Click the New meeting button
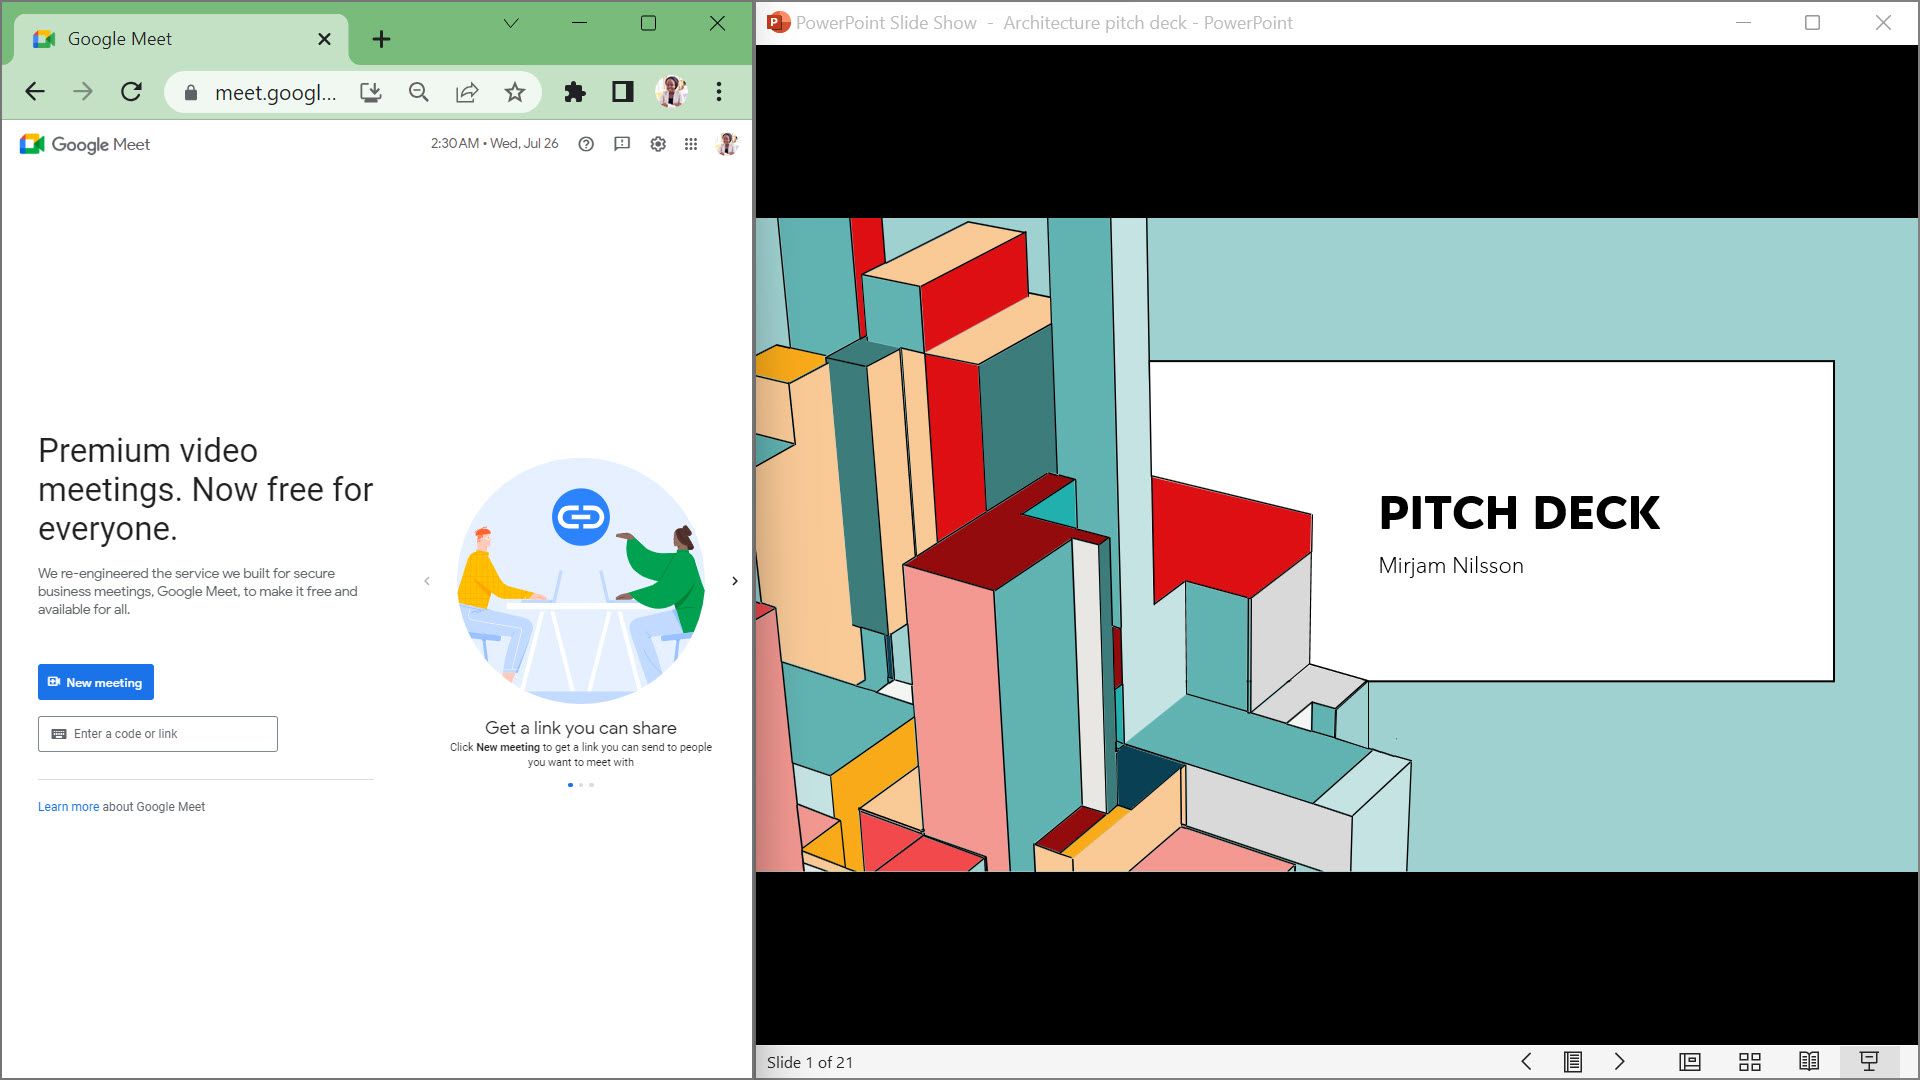The image size is (1920, 1080). coord(95,682)
